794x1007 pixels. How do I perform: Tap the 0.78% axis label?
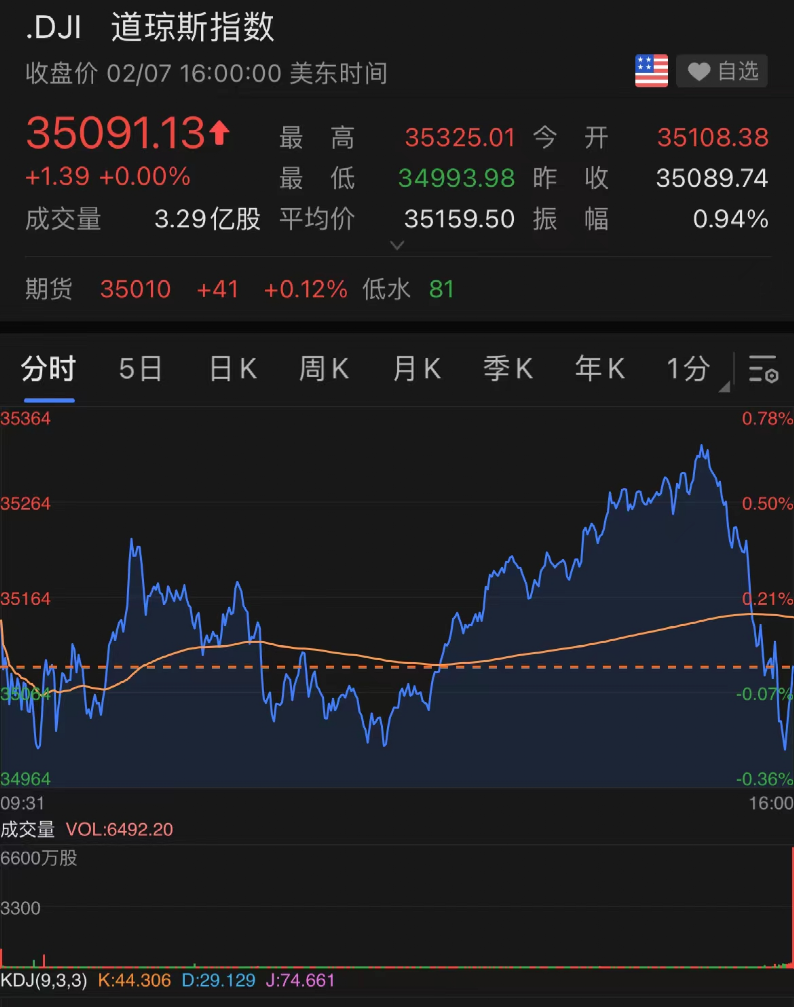pyautogui.click(x=768, y=419)
